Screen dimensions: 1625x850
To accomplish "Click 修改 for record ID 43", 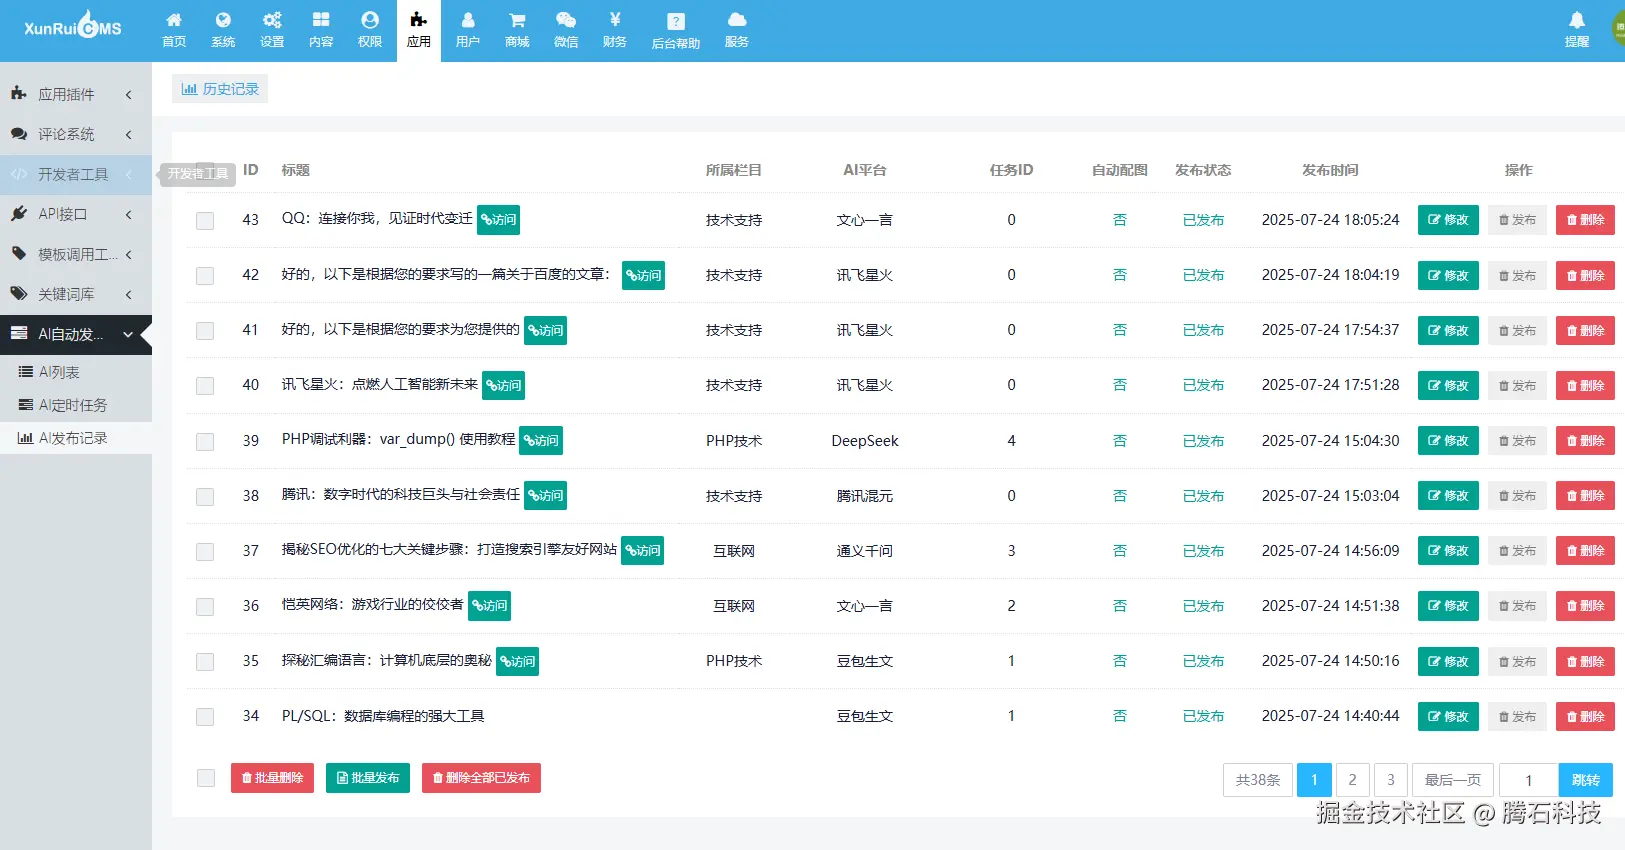I will 1448,220.
